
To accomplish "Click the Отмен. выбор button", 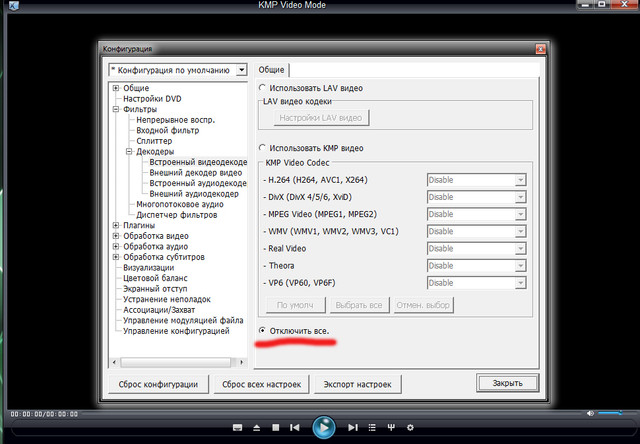I will click(x=423, y=305).
